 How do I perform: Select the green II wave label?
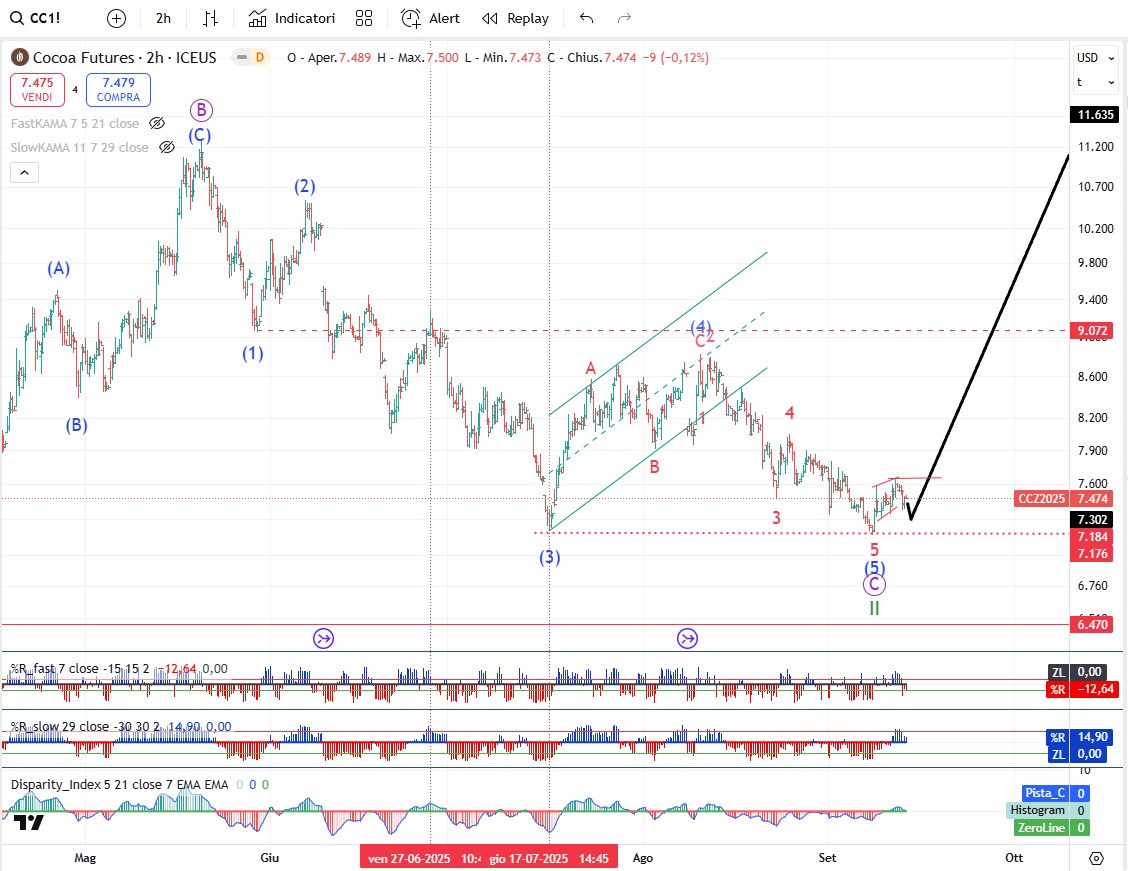click(x=874, y=608)
